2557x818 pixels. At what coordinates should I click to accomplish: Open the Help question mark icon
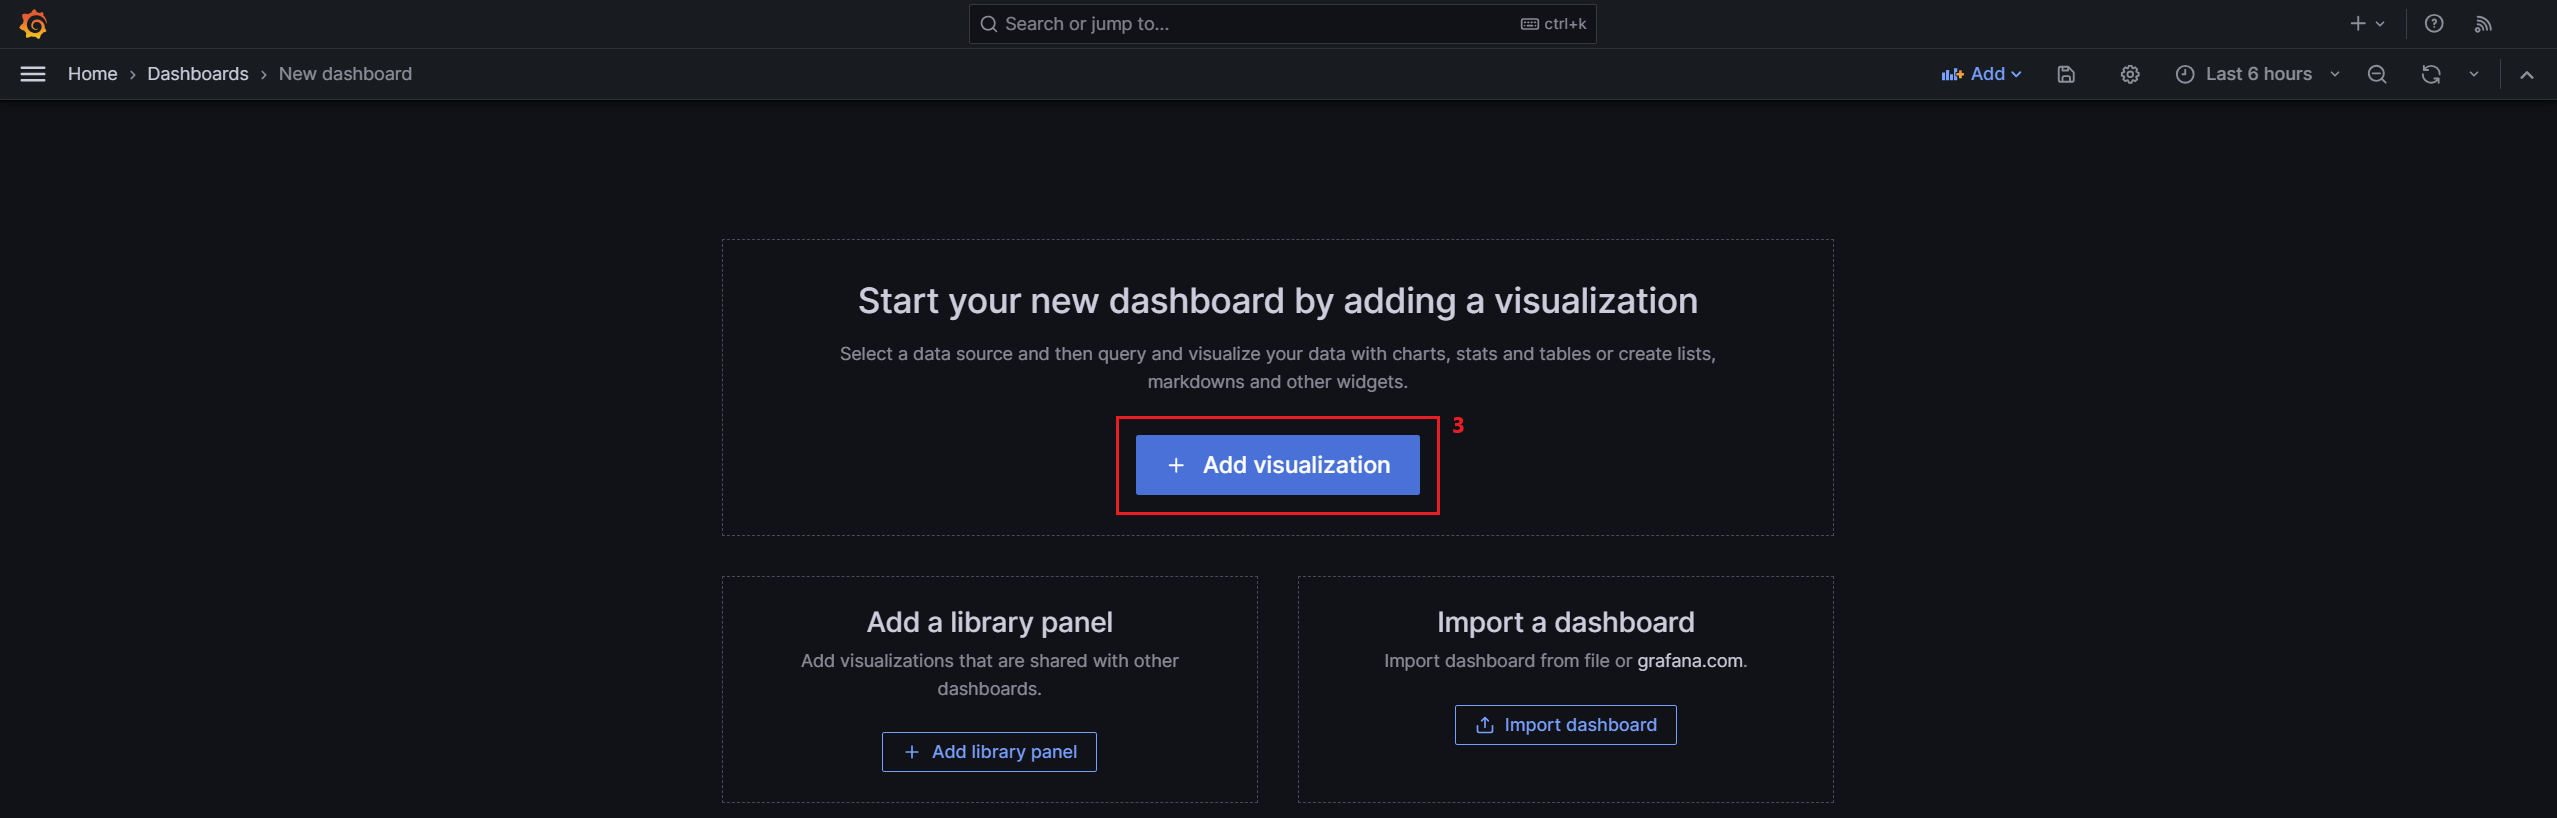(x=2434, y=24)
